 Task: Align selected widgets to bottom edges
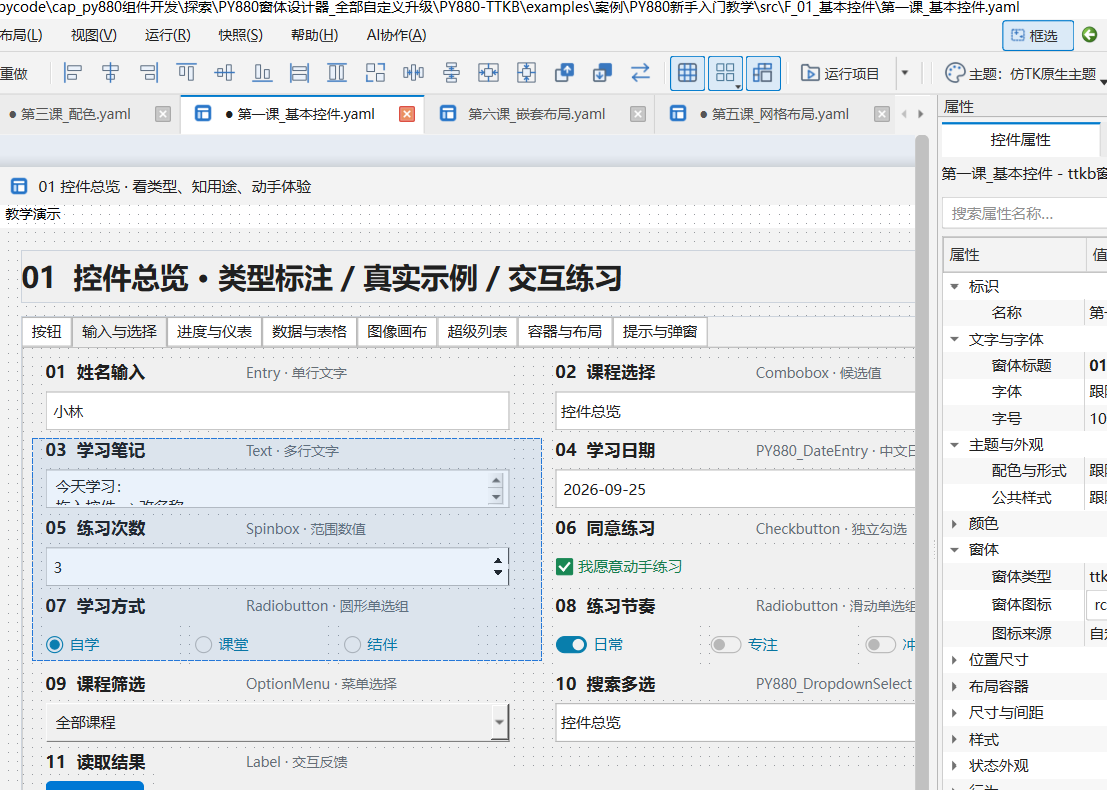coord(263,73)
